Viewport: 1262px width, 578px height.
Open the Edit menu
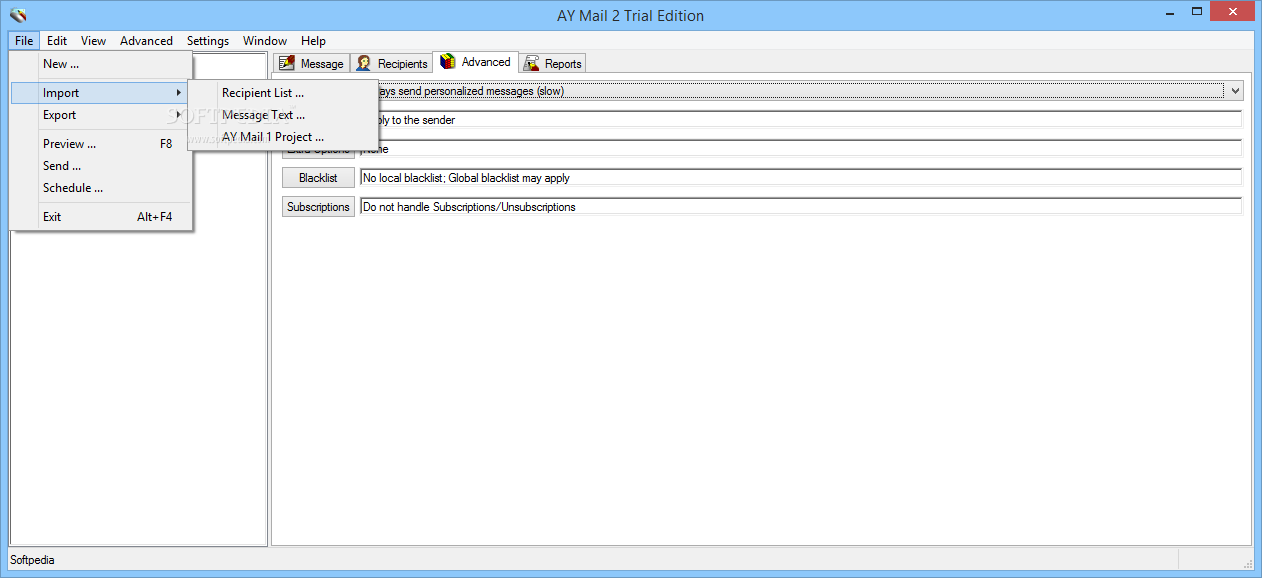point(57,41)
